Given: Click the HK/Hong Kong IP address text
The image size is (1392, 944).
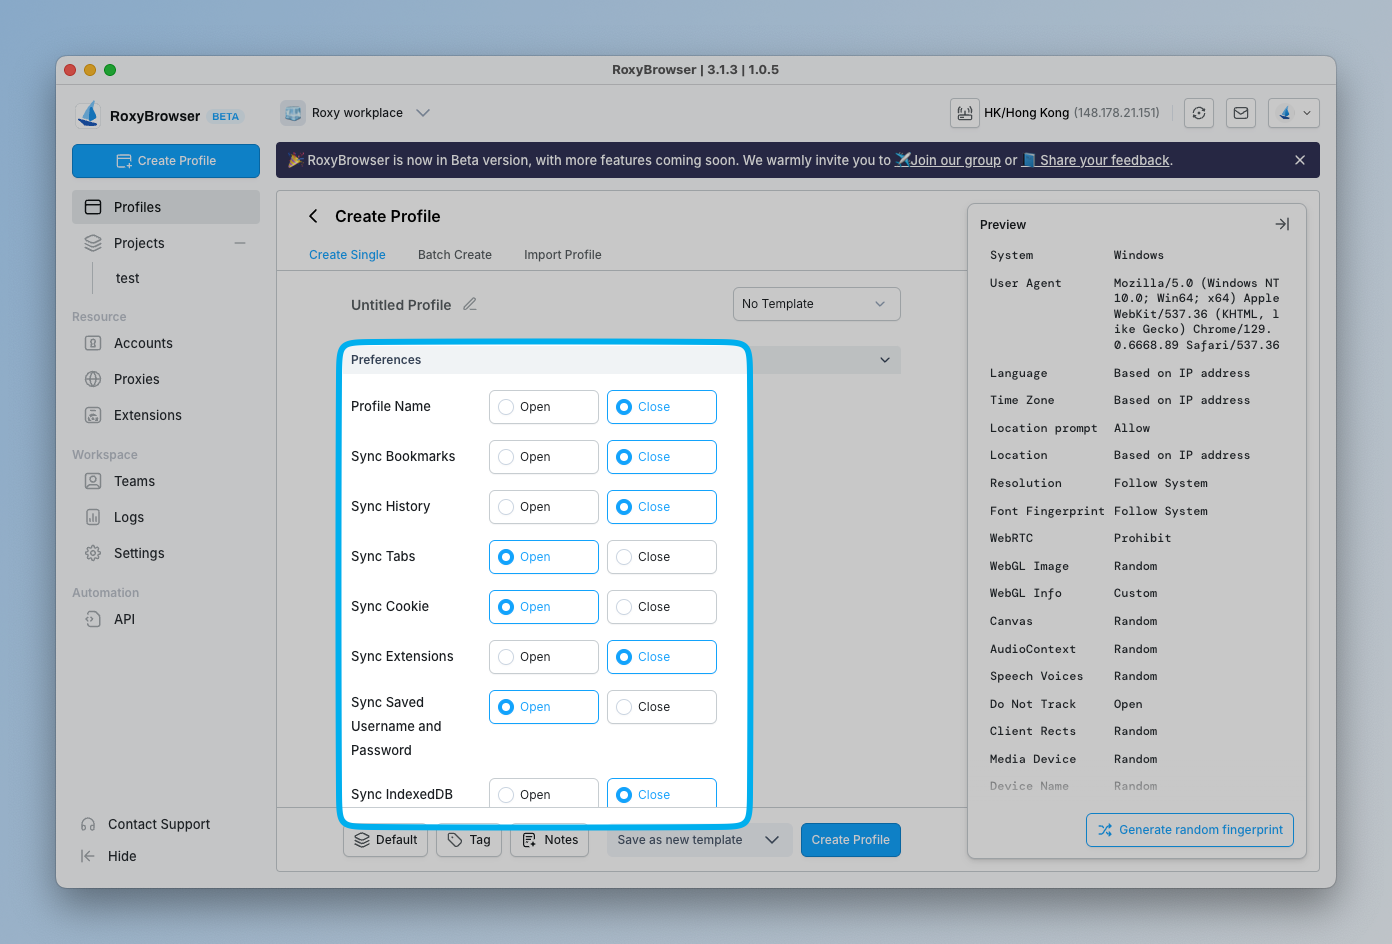Looking at the screenshot, I should click(1117, 113).
